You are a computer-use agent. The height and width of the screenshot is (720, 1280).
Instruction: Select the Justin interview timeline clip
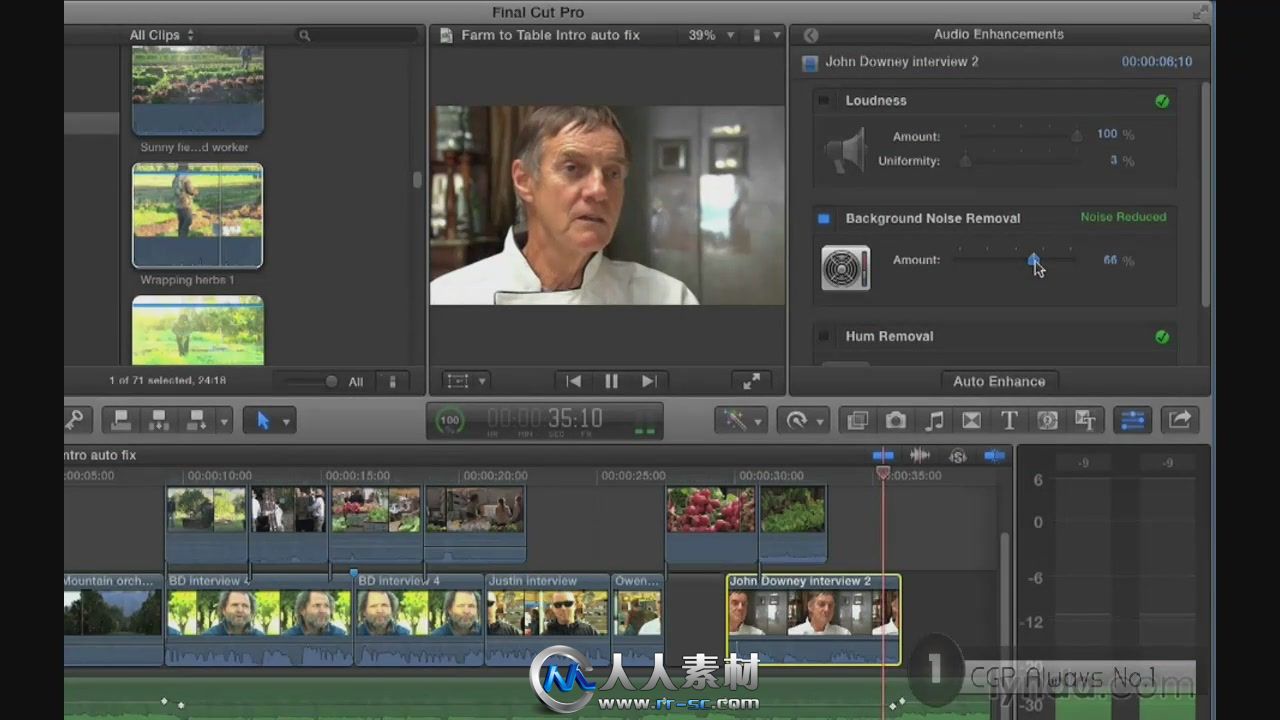[x=547, y=619]
